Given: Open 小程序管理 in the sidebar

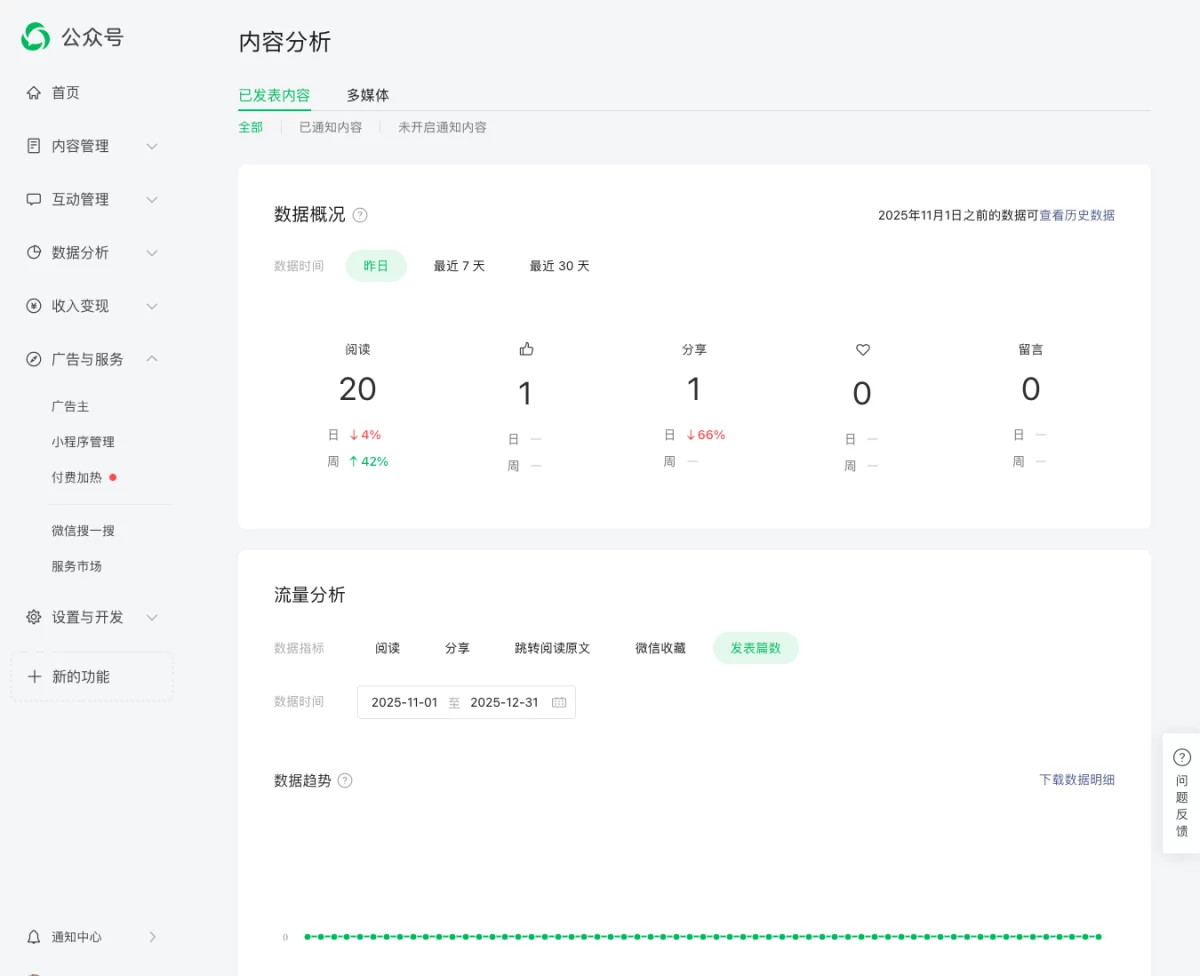Looking at the screenshot, I should pyautogui.click(x=83, y=442).
